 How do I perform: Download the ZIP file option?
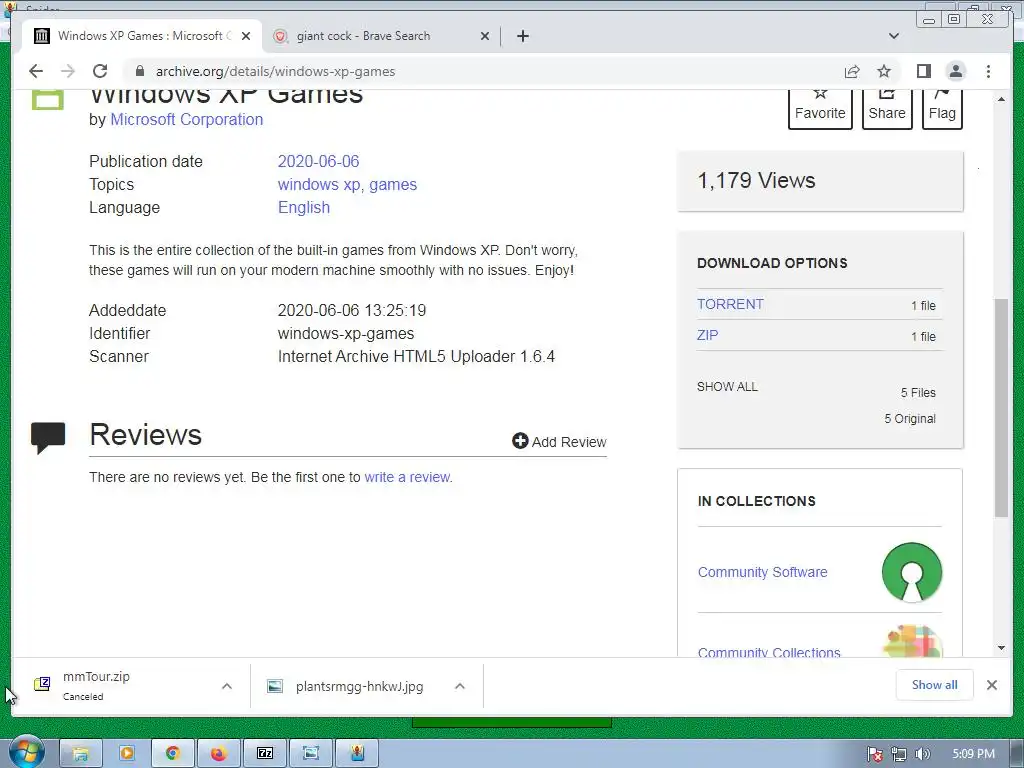coord(707,335)
